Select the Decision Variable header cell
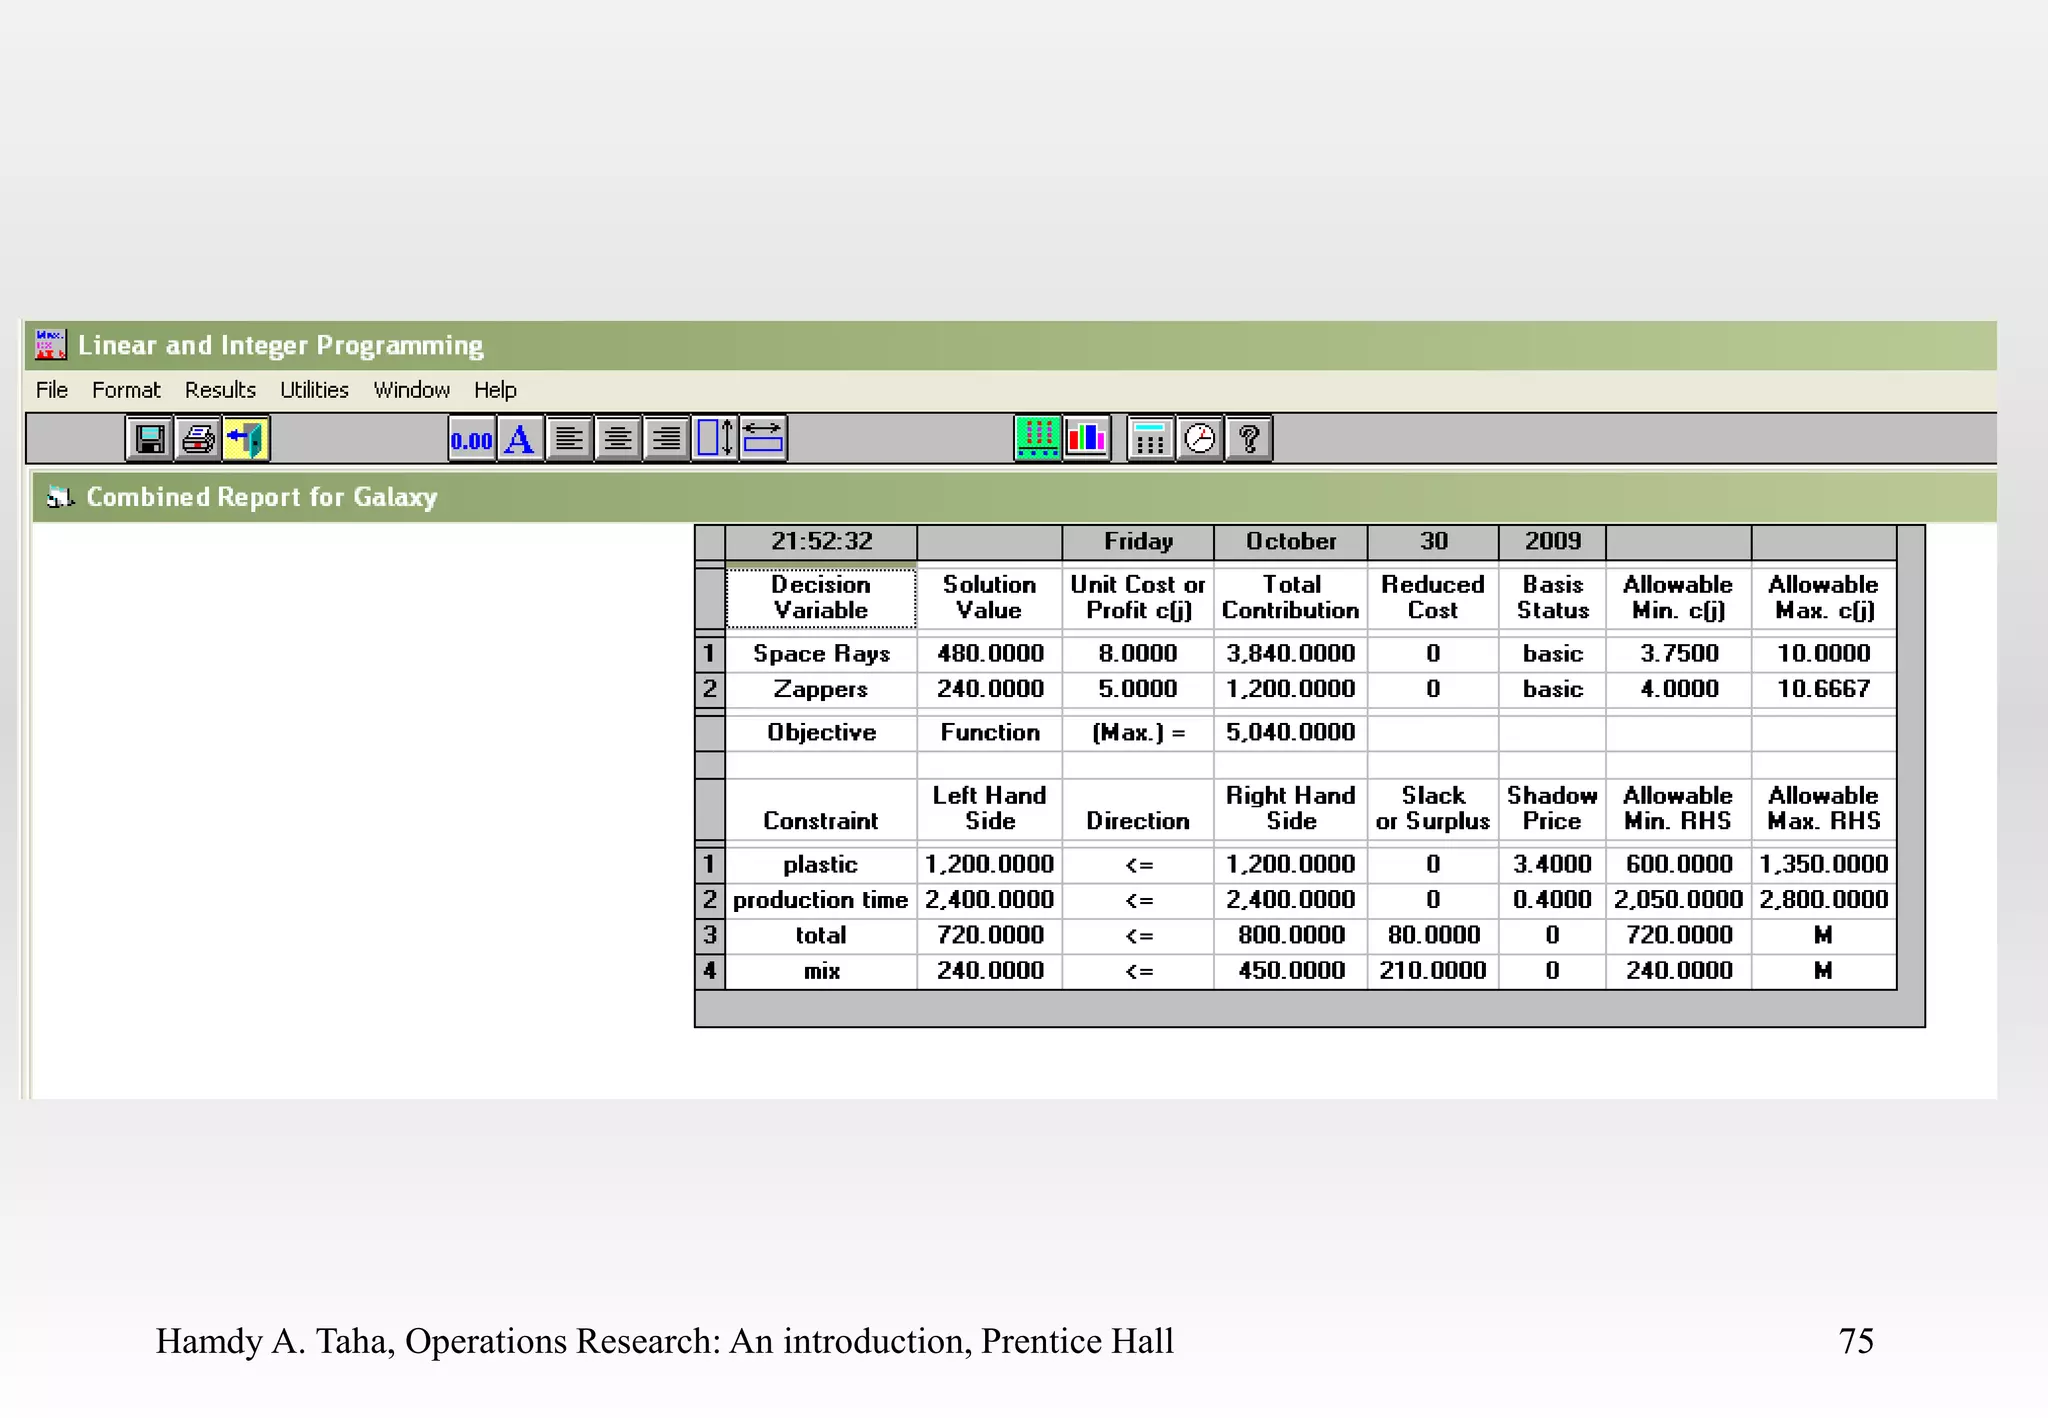 click(x=821, y=598)
